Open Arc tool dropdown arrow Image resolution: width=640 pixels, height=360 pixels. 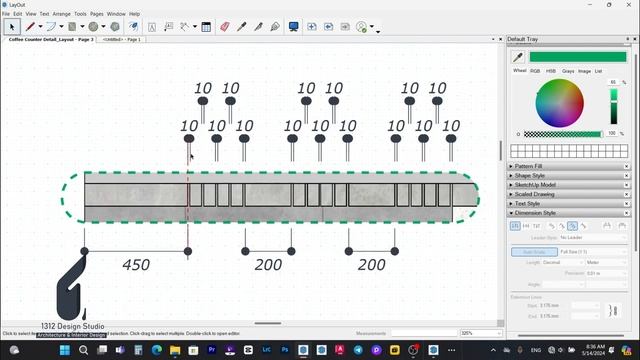point(61,27)
